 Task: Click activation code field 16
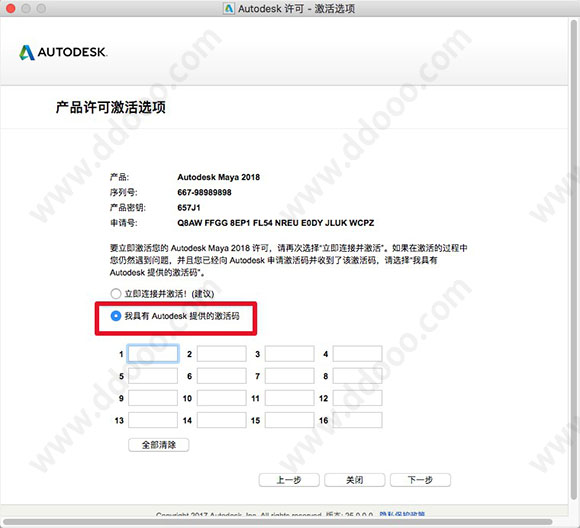(357, 420)
